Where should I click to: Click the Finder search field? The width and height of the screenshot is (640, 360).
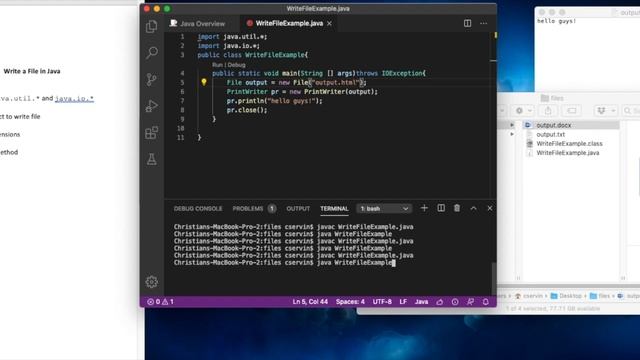coord(631,110)
